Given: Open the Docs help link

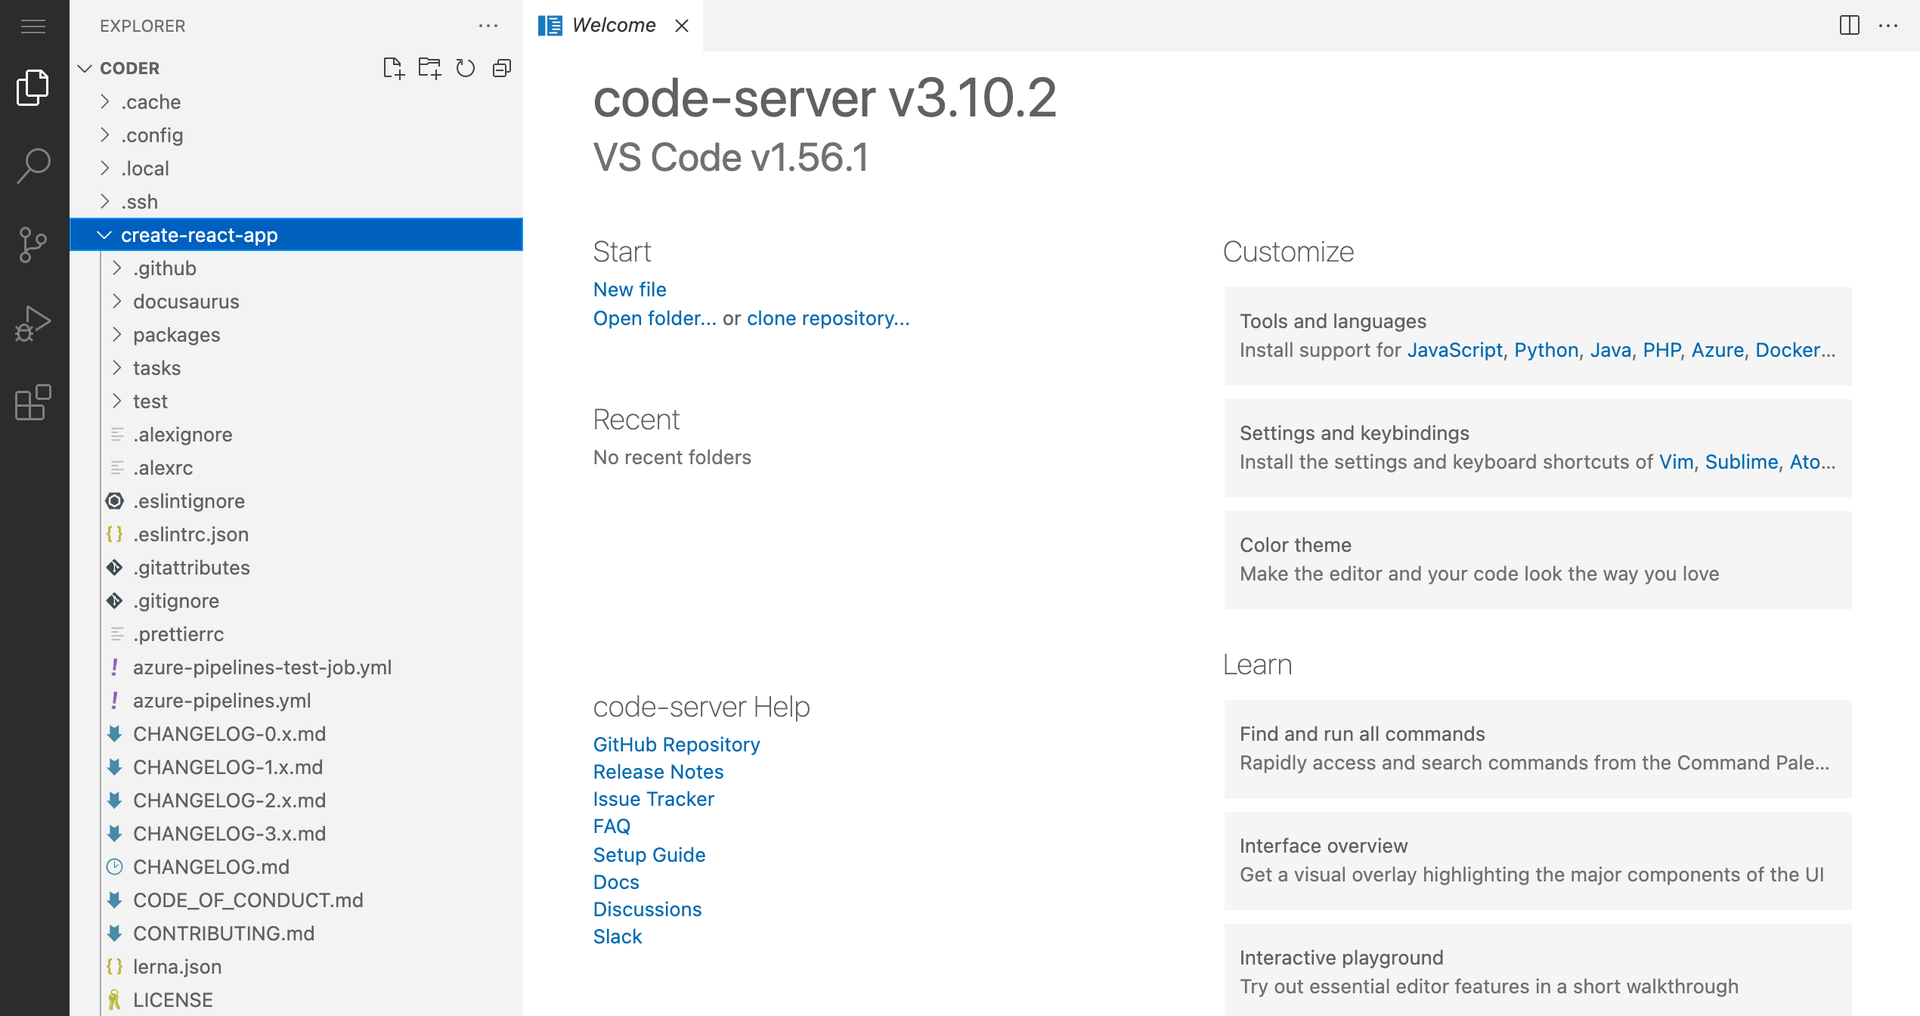Looking at the screenshot, I should pyautogui.click(x=616, y=882).
